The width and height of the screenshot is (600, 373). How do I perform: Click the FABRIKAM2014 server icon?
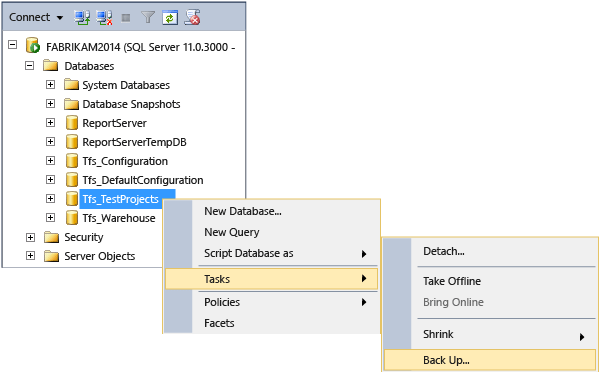33,46
